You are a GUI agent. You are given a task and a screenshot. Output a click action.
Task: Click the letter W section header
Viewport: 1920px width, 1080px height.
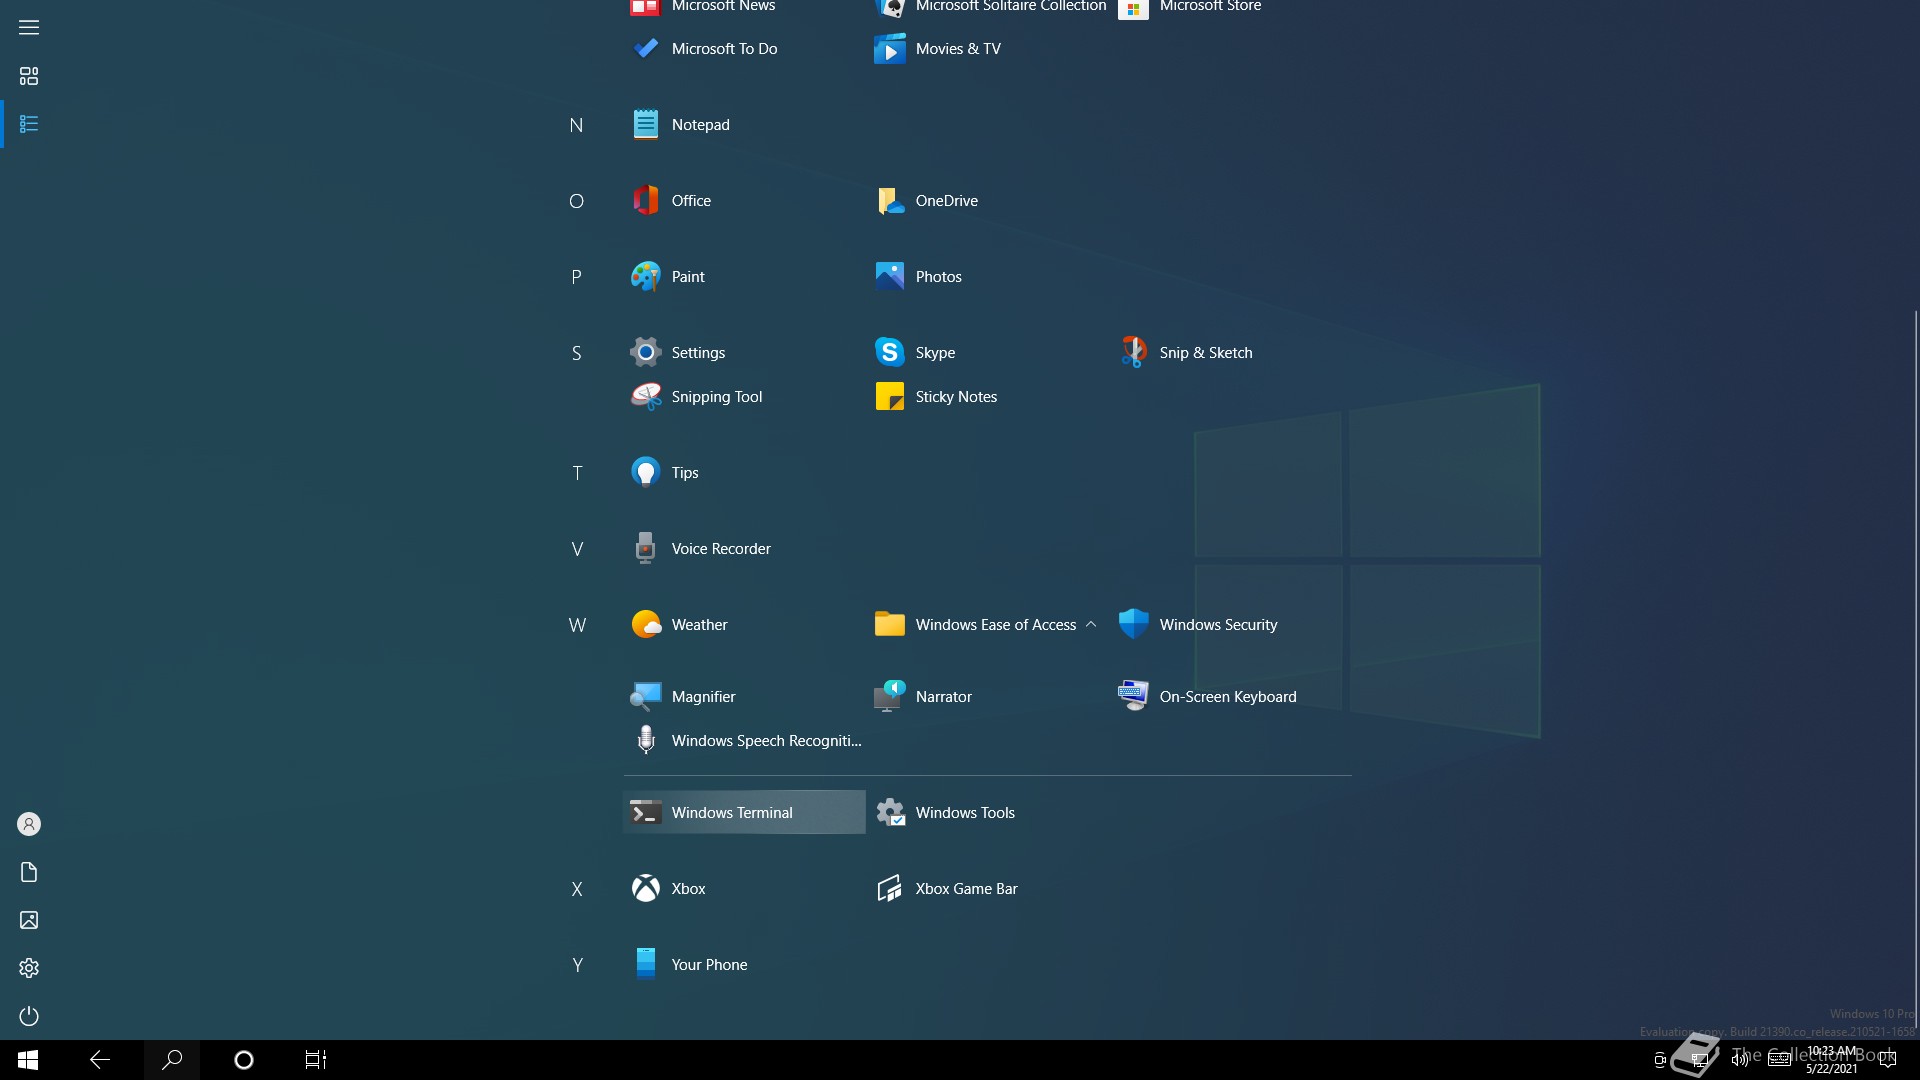577,625
